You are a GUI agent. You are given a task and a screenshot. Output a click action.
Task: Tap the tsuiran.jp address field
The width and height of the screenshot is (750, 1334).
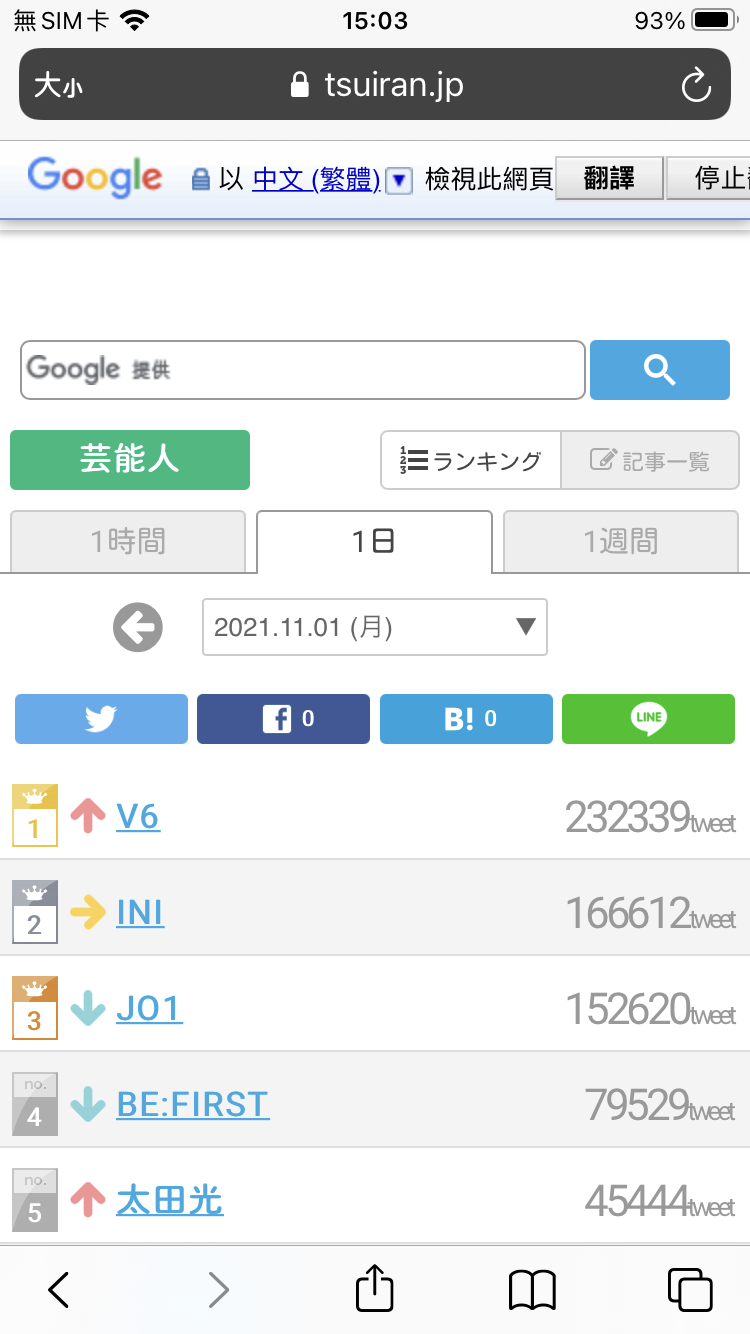(375, 85)
